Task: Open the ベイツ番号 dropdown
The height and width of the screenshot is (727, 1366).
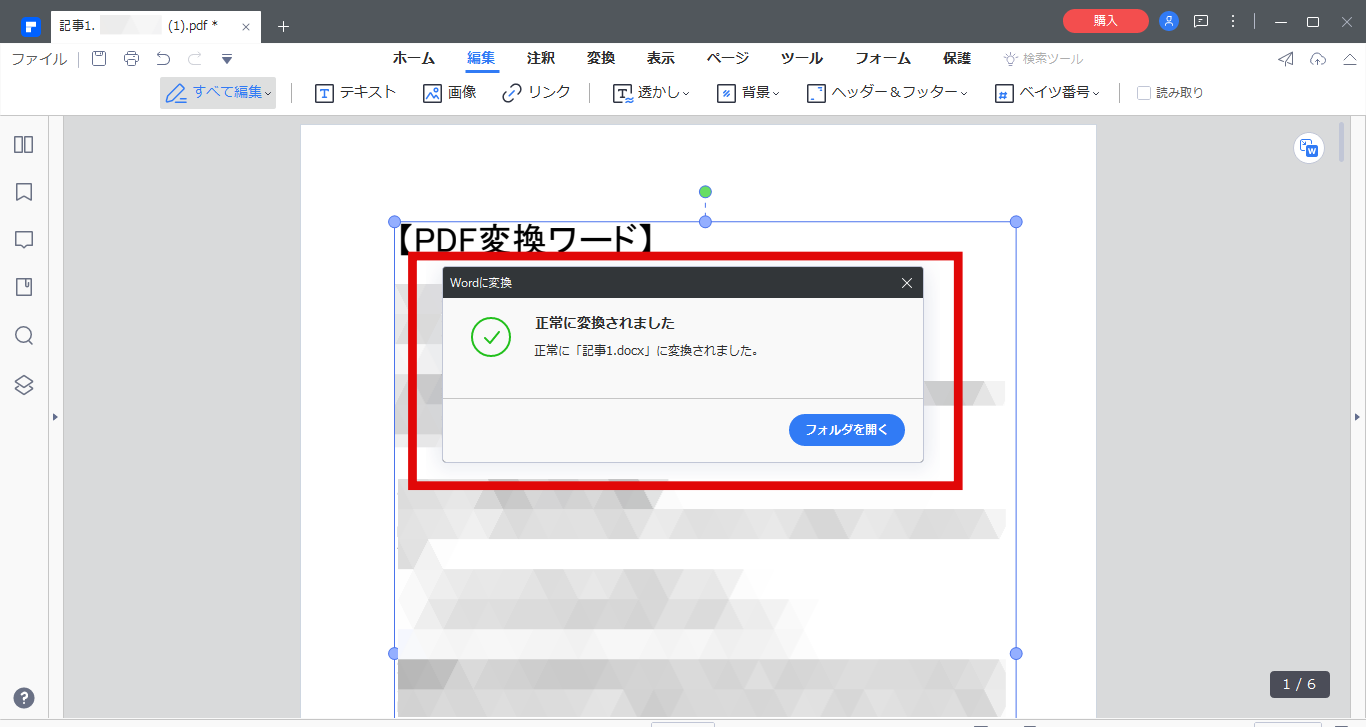Action: tap(1047, 93)
